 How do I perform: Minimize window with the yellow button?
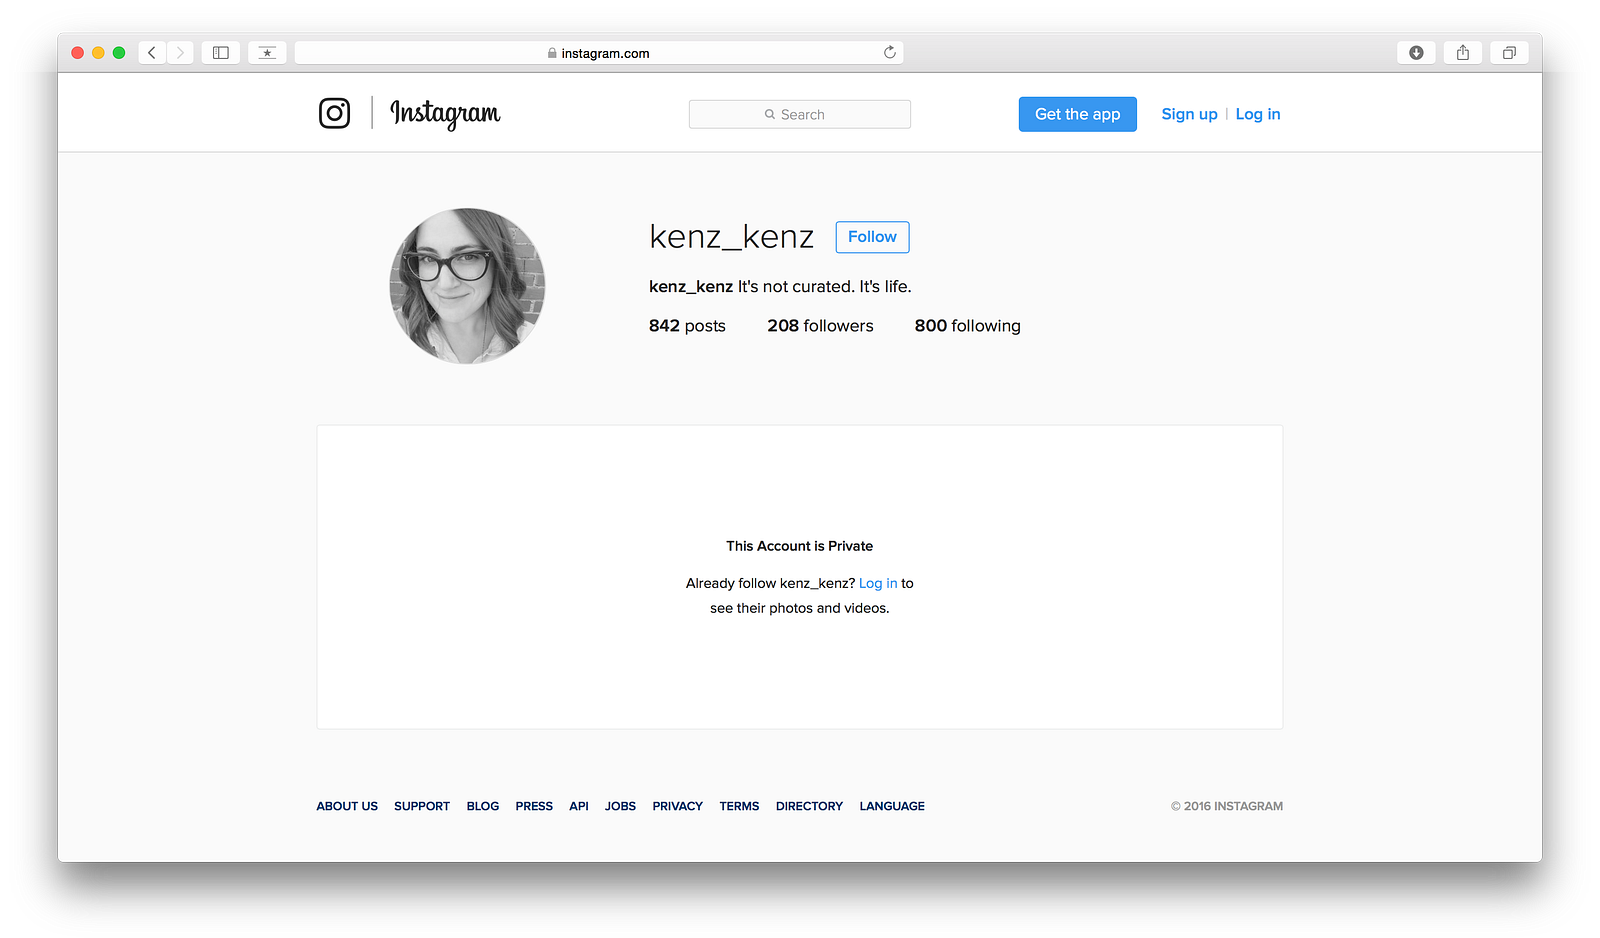pyautogui.click(x=98, y=53)
